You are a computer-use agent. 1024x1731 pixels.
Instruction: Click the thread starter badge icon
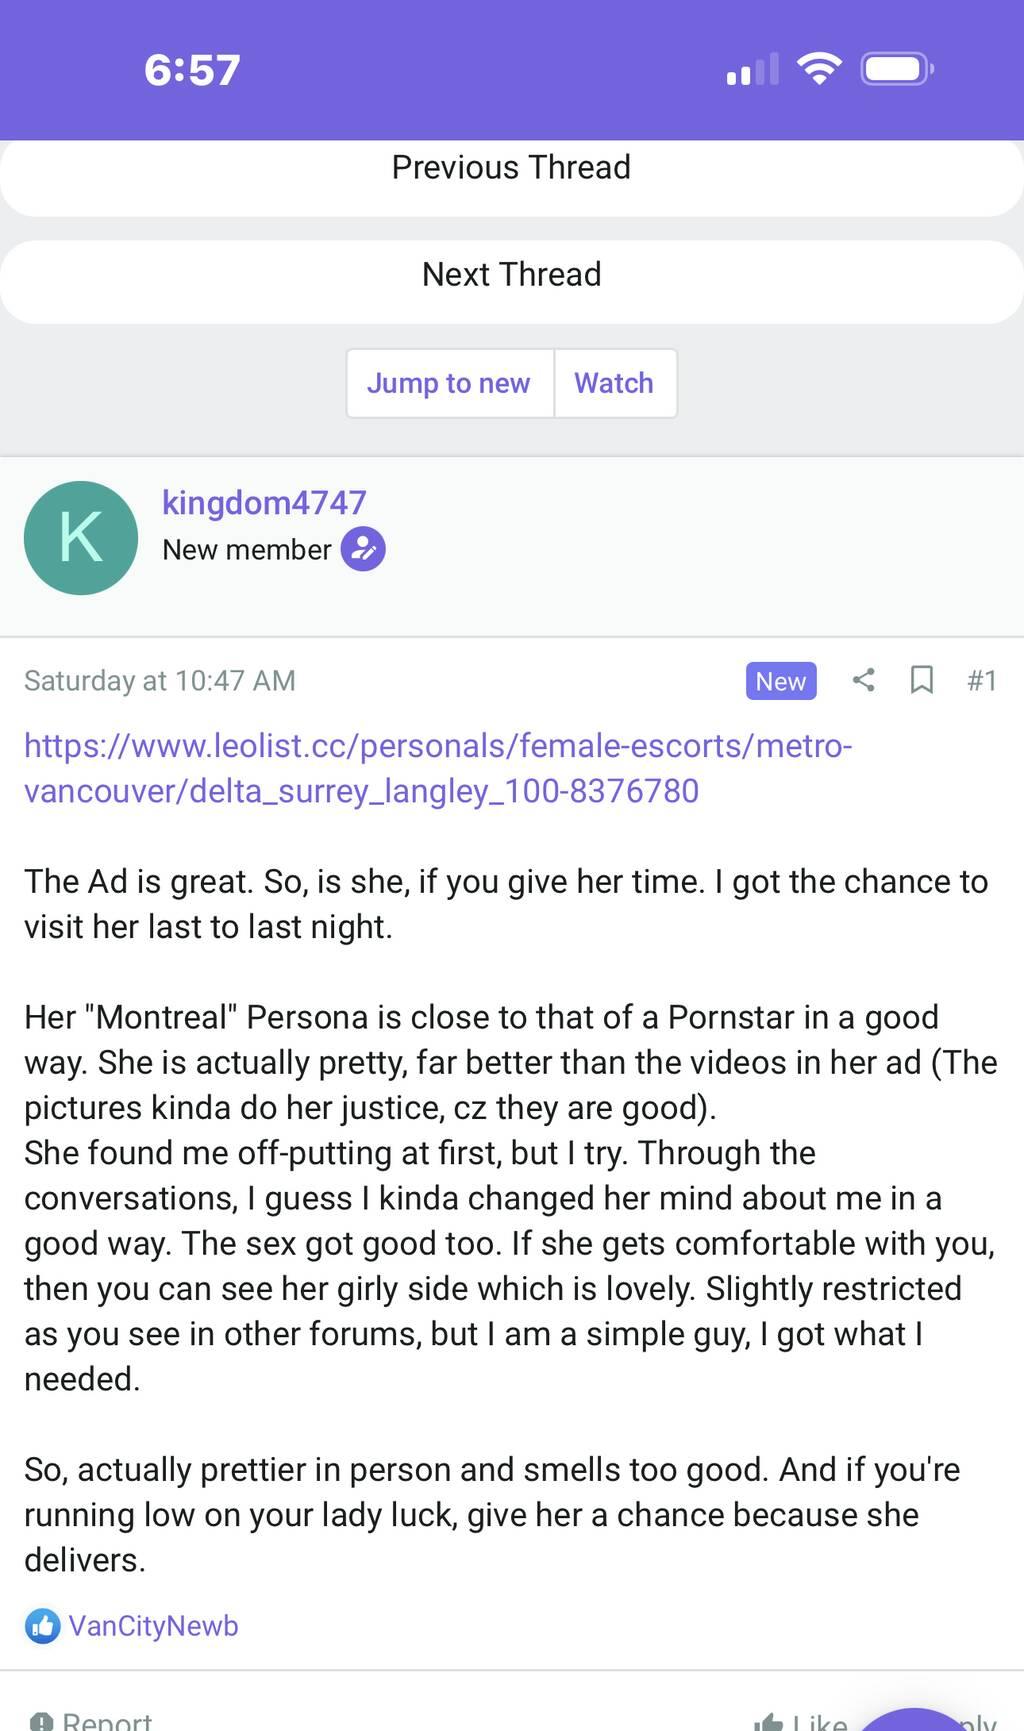tap(363, 549)
